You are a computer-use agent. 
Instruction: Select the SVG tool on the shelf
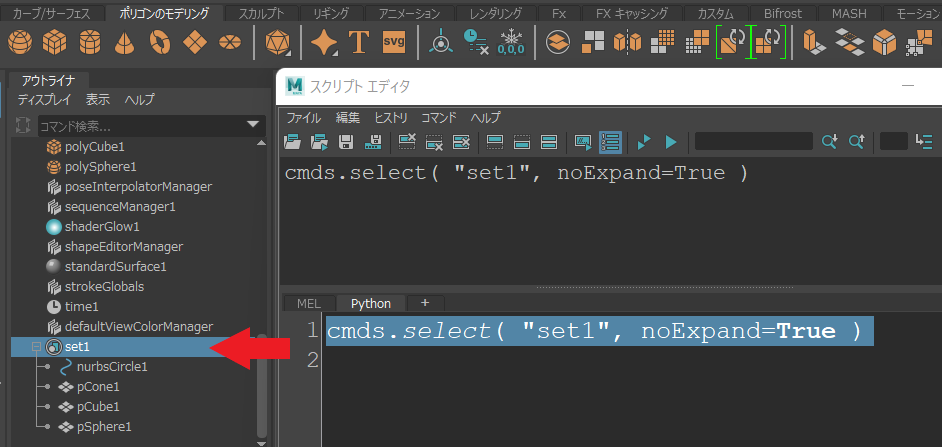394,43
